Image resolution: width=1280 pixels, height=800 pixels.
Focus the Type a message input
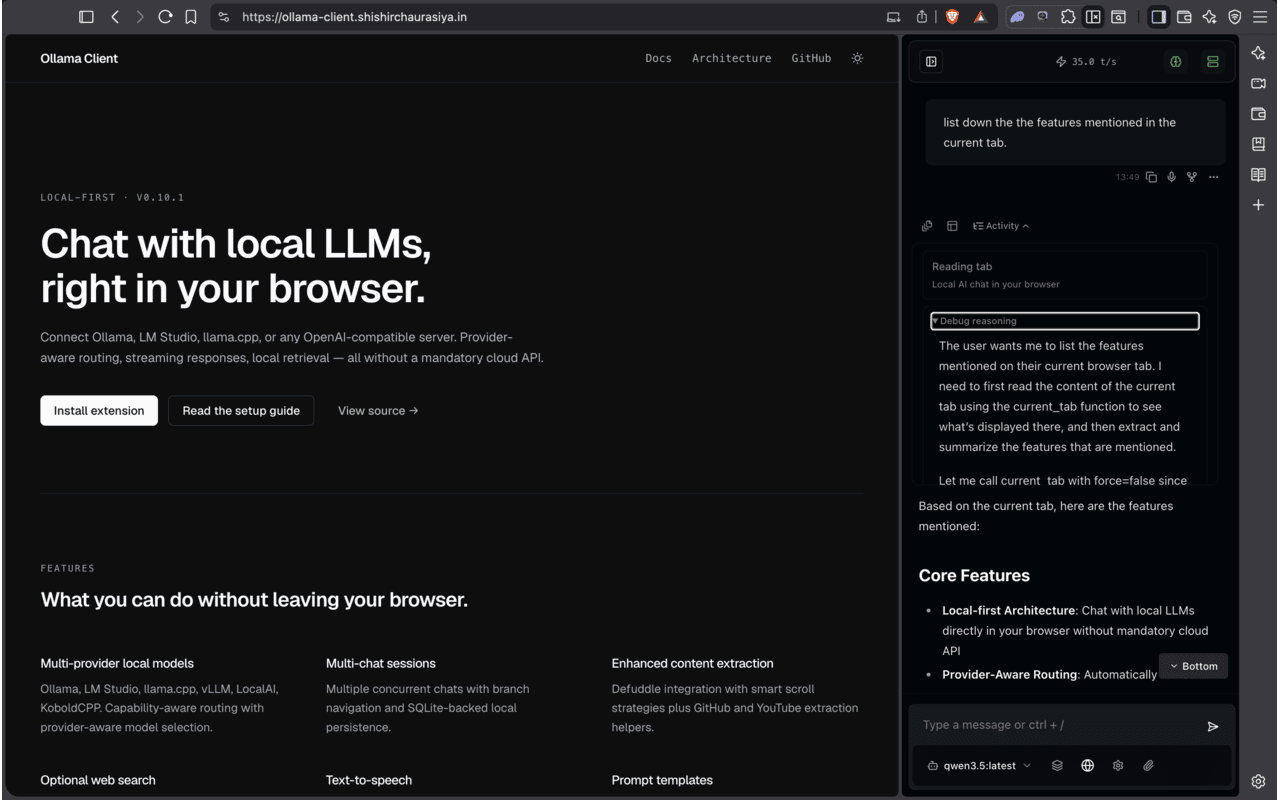pyautogui.click(x=1055, y=725)
